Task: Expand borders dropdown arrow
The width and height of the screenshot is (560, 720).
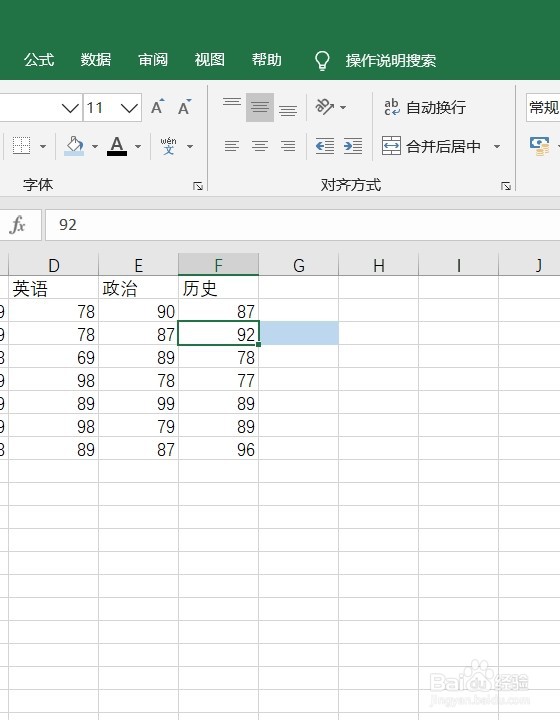Action: click(43, 146)
